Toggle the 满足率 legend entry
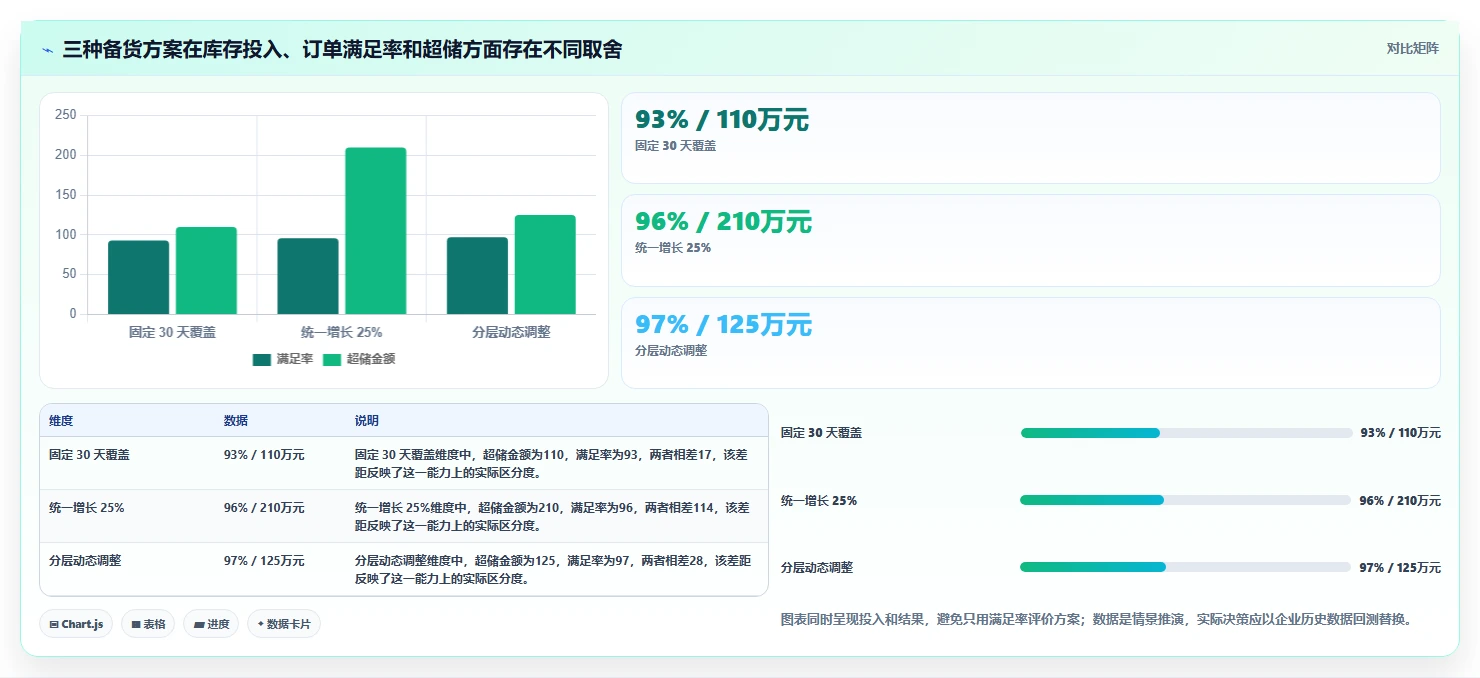1480x678 pixels. [283, 359]
